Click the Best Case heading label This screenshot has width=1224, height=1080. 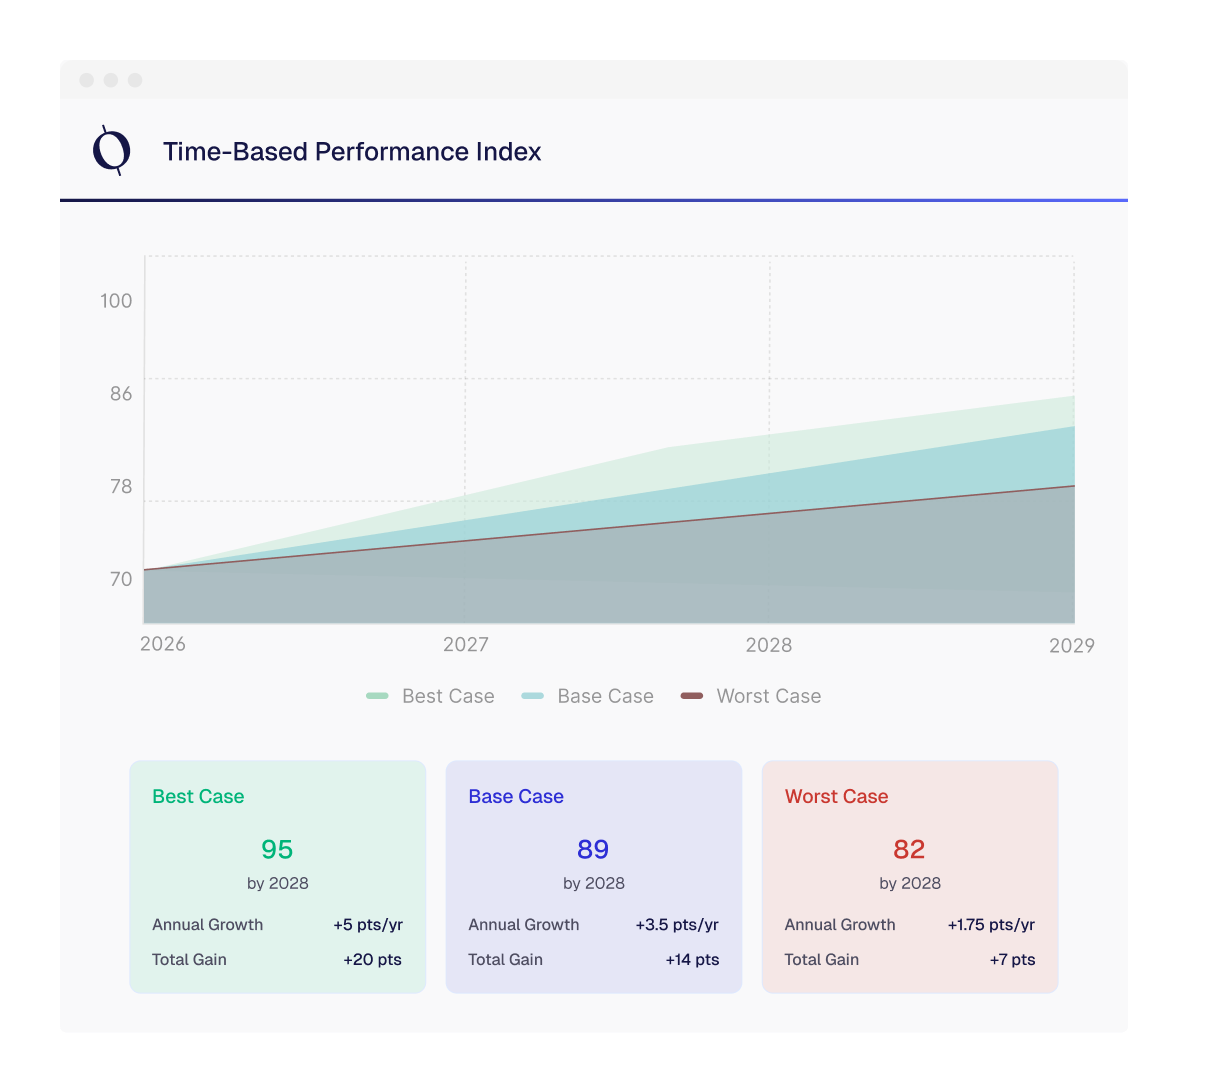coord(197,796)
